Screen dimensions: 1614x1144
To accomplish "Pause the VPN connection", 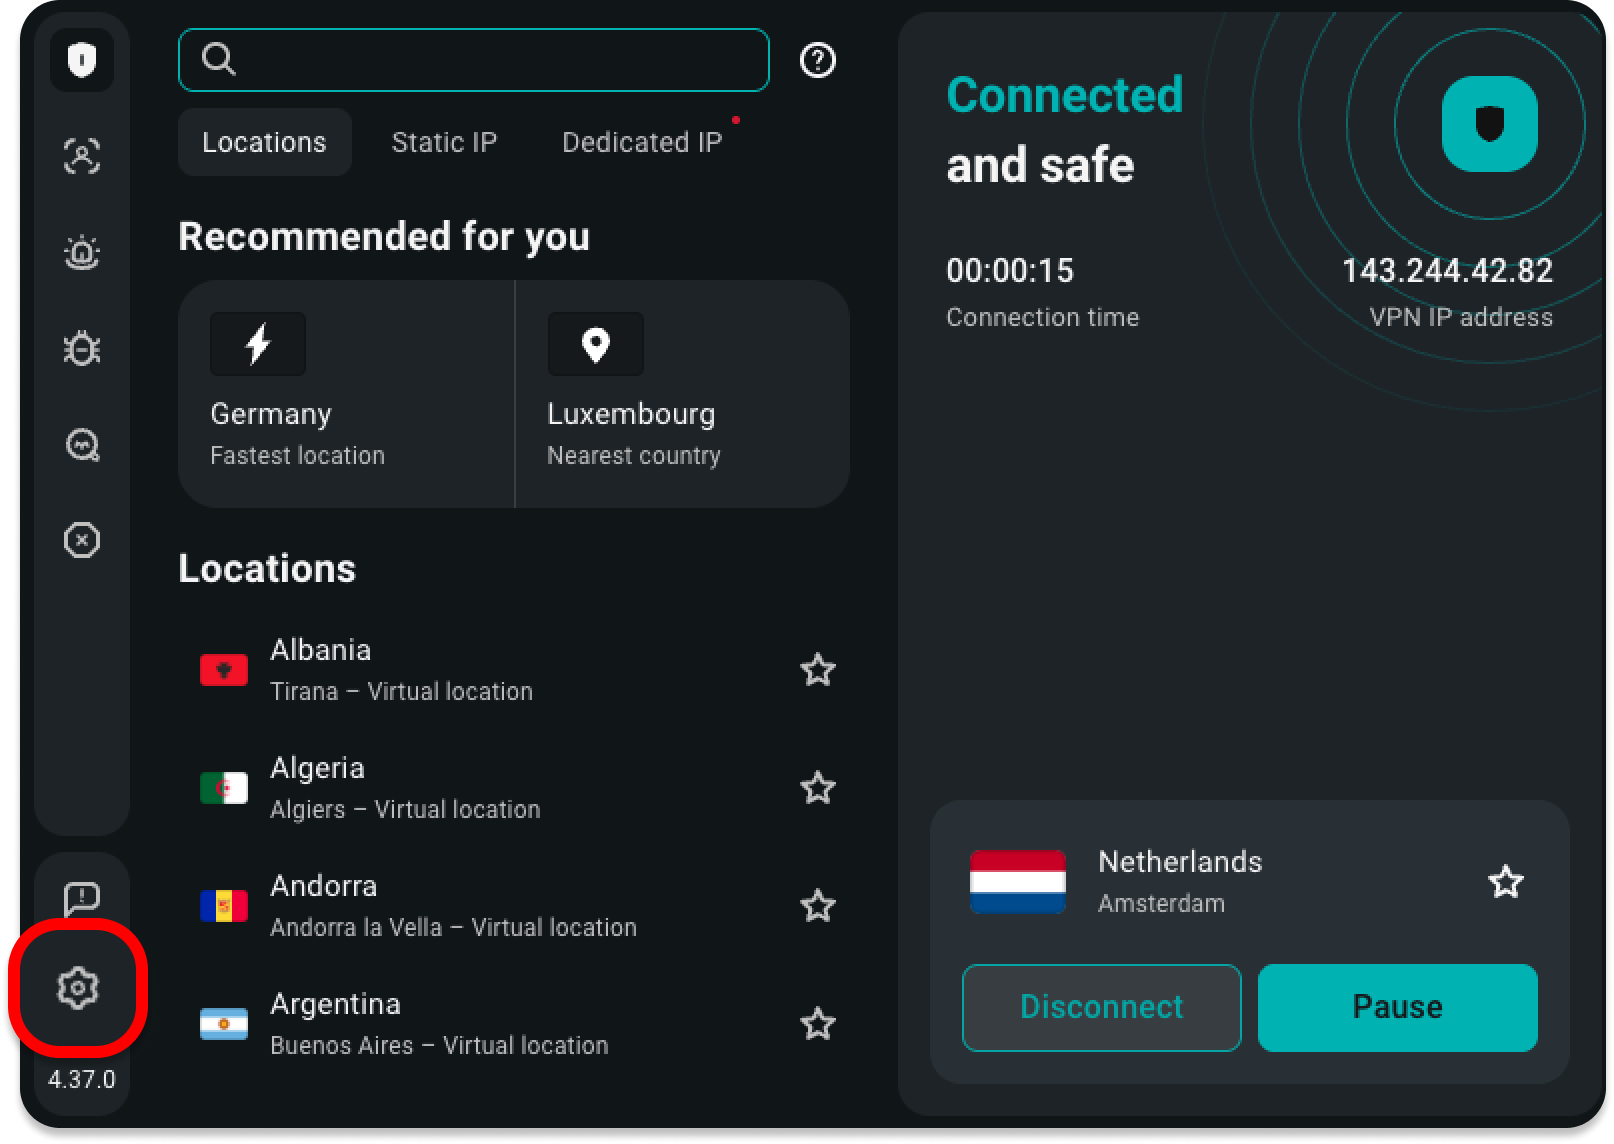I will (x=1397, y=1007).
